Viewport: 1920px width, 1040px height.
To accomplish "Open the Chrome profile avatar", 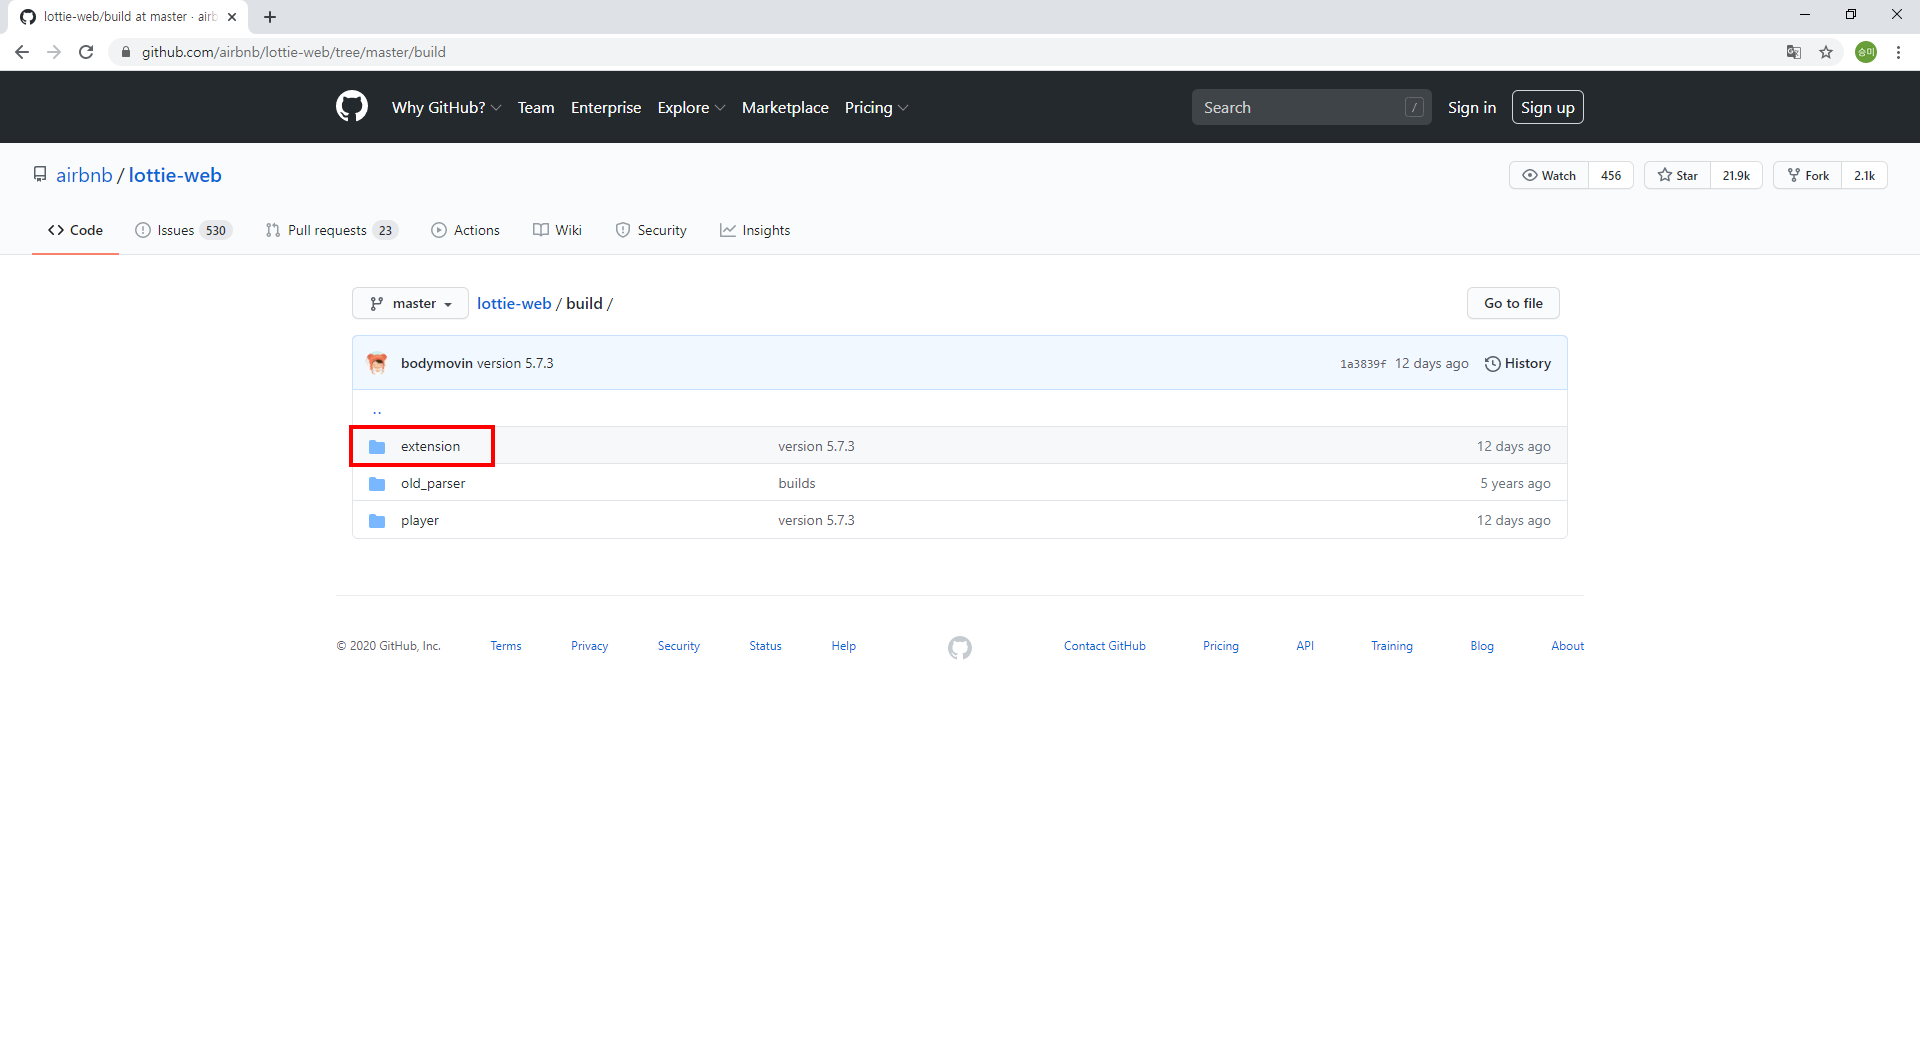I will tap(1866, 52).
